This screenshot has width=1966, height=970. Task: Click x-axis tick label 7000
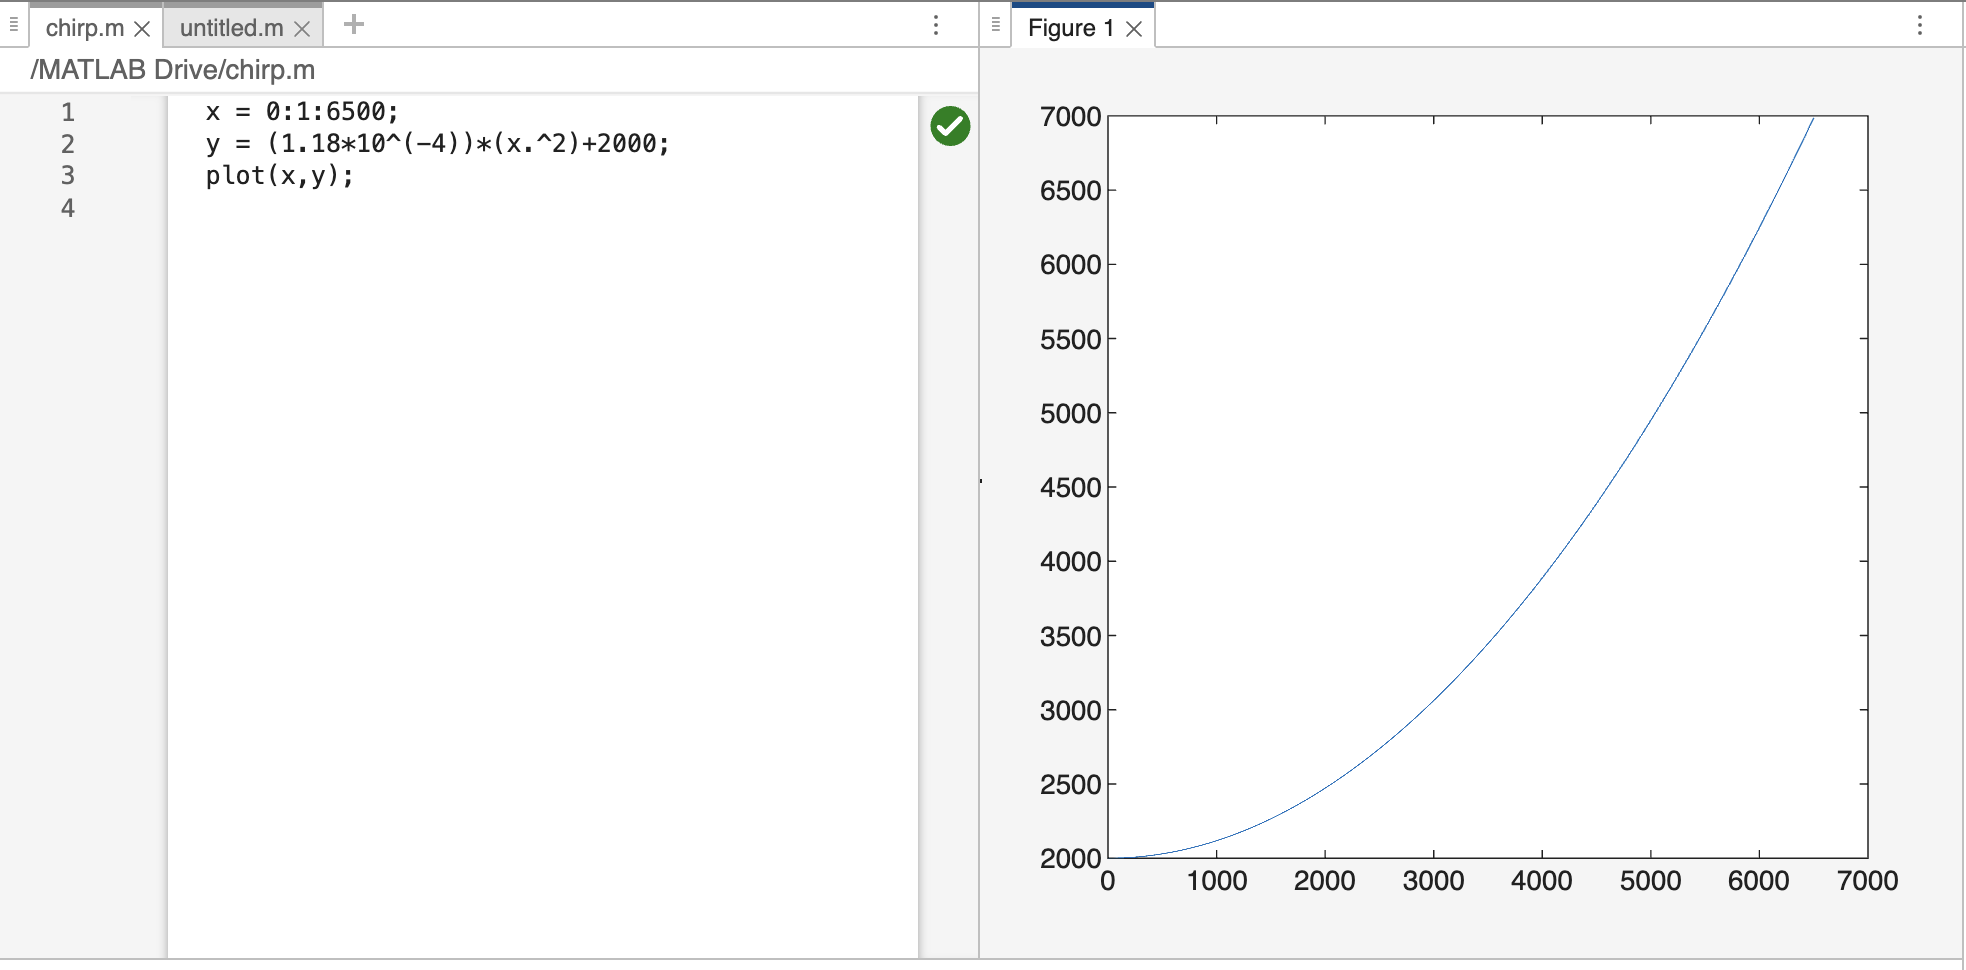1868,881
